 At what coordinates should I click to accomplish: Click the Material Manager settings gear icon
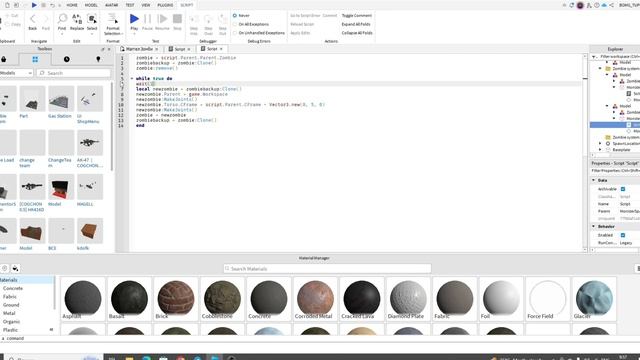coord(4,268)
